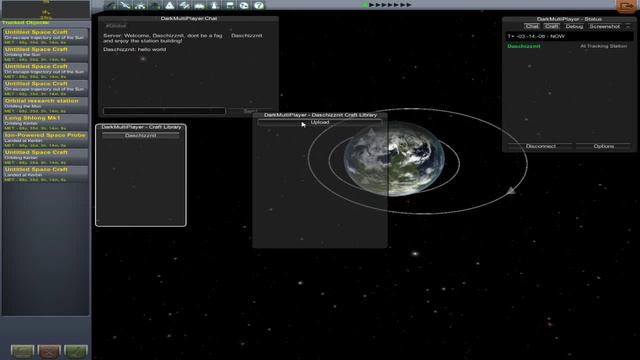Image resolution: width=640 pixels, height=360 pixels.
Task: Minimize DarkMultiPlayer Status with the dash button
Action: click(628, 26)
